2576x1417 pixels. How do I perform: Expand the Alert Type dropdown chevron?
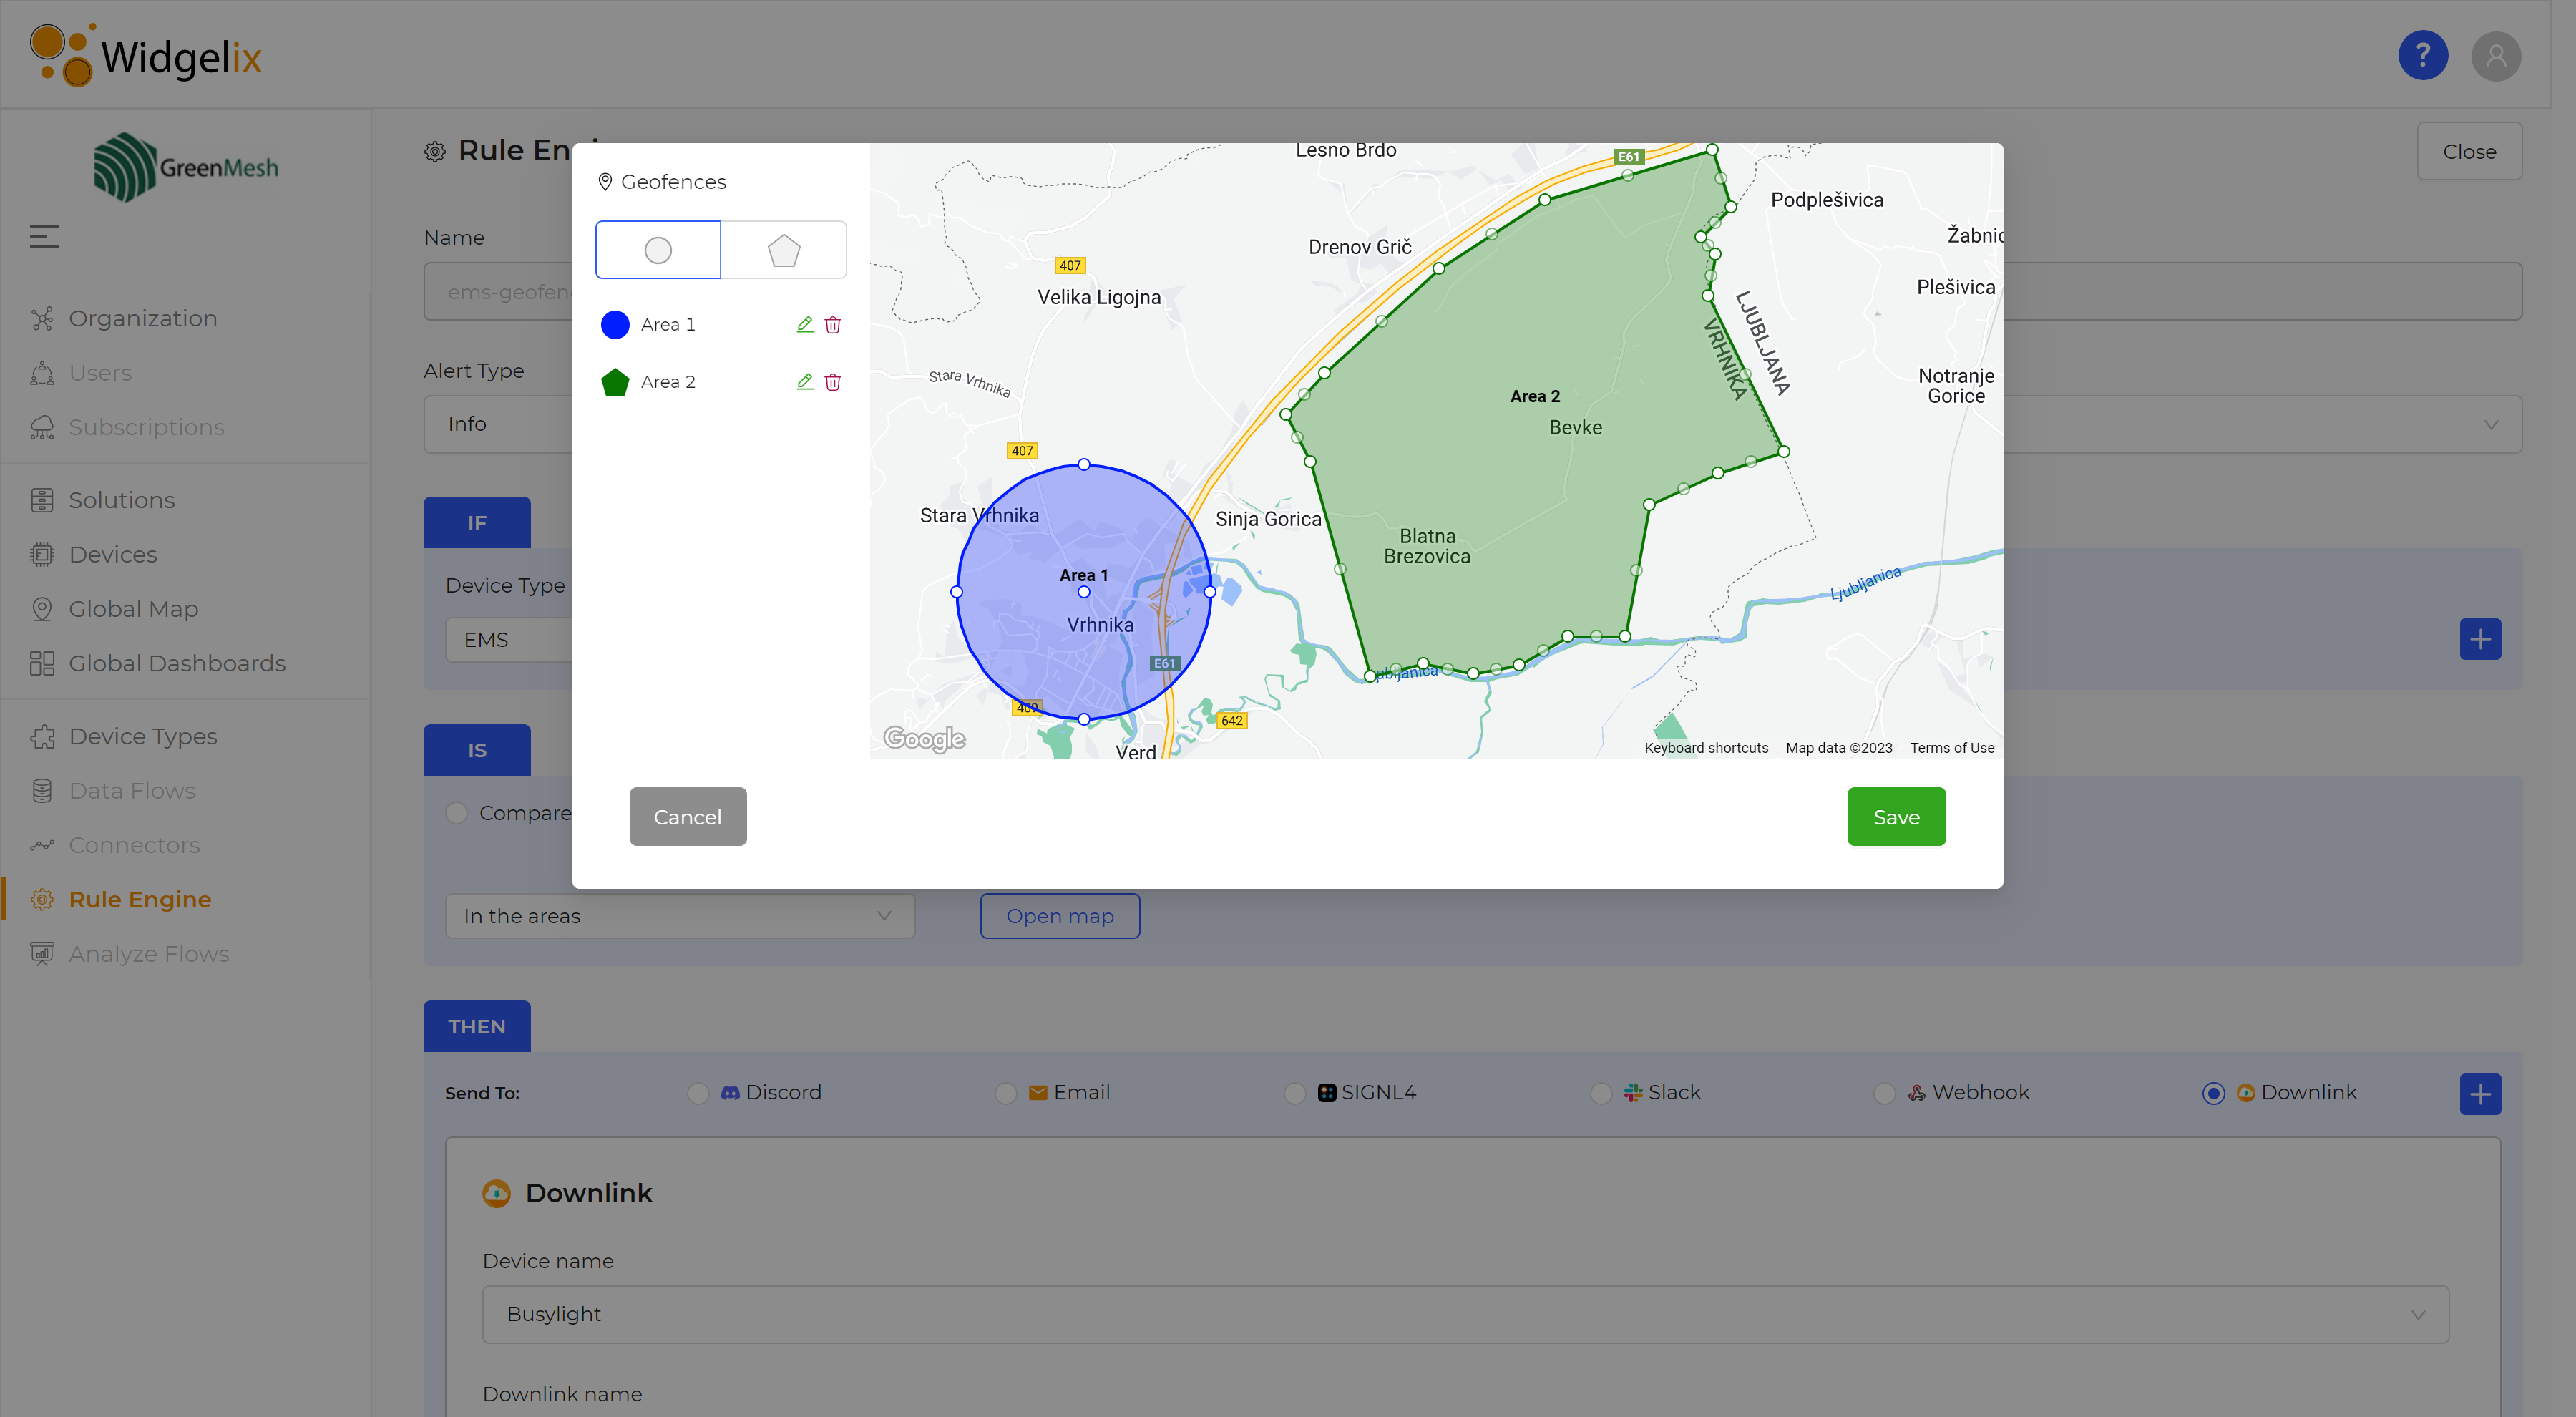2491,424
